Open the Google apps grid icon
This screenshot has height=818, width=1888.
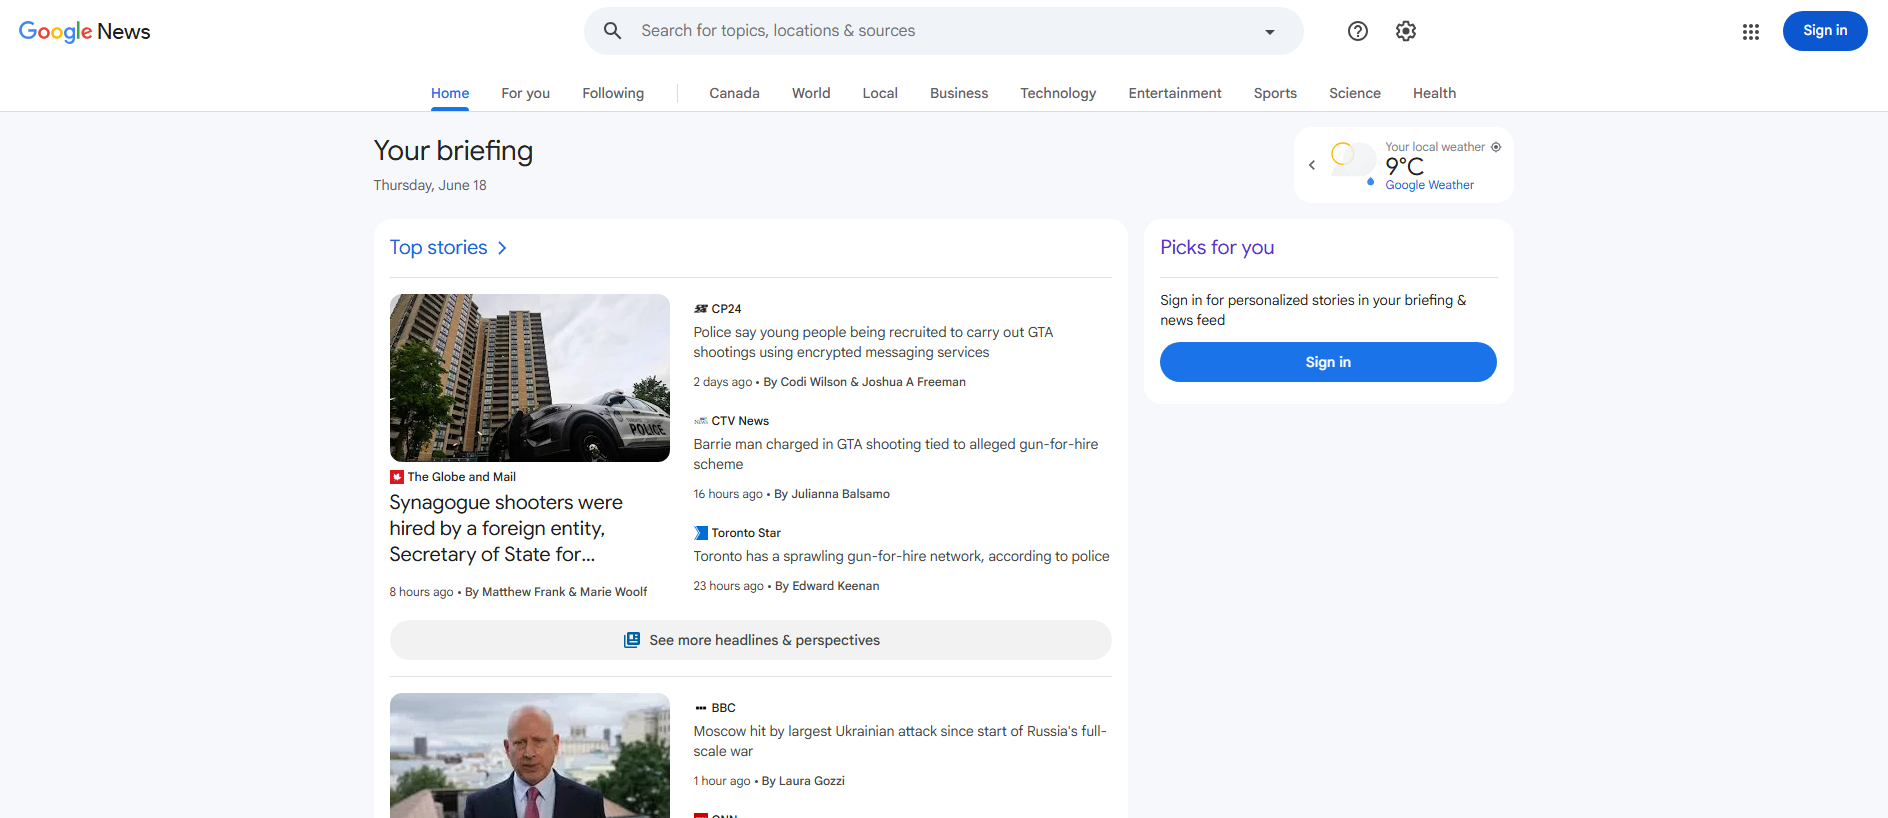point(1750,32)
